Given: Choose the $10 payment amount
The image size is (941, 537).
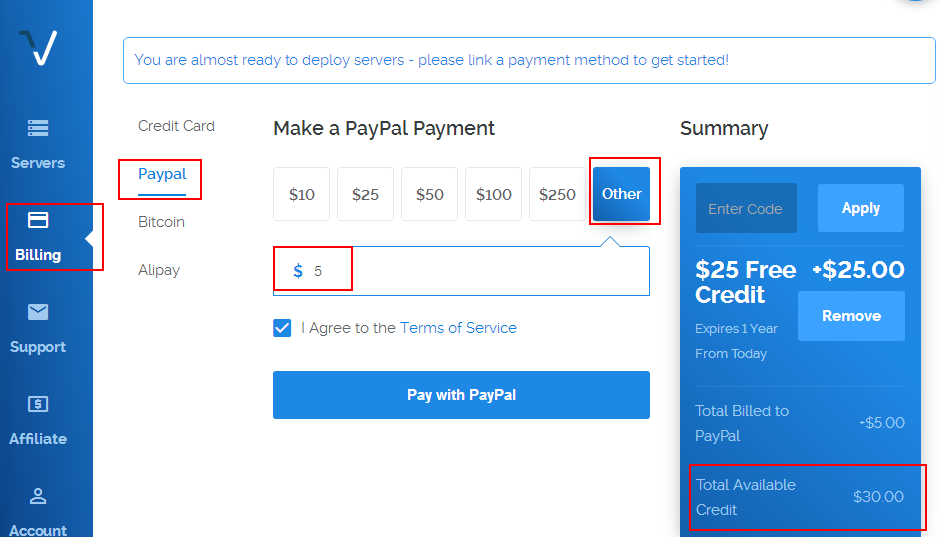Looking at the screenshot, I should coord(301,194).
